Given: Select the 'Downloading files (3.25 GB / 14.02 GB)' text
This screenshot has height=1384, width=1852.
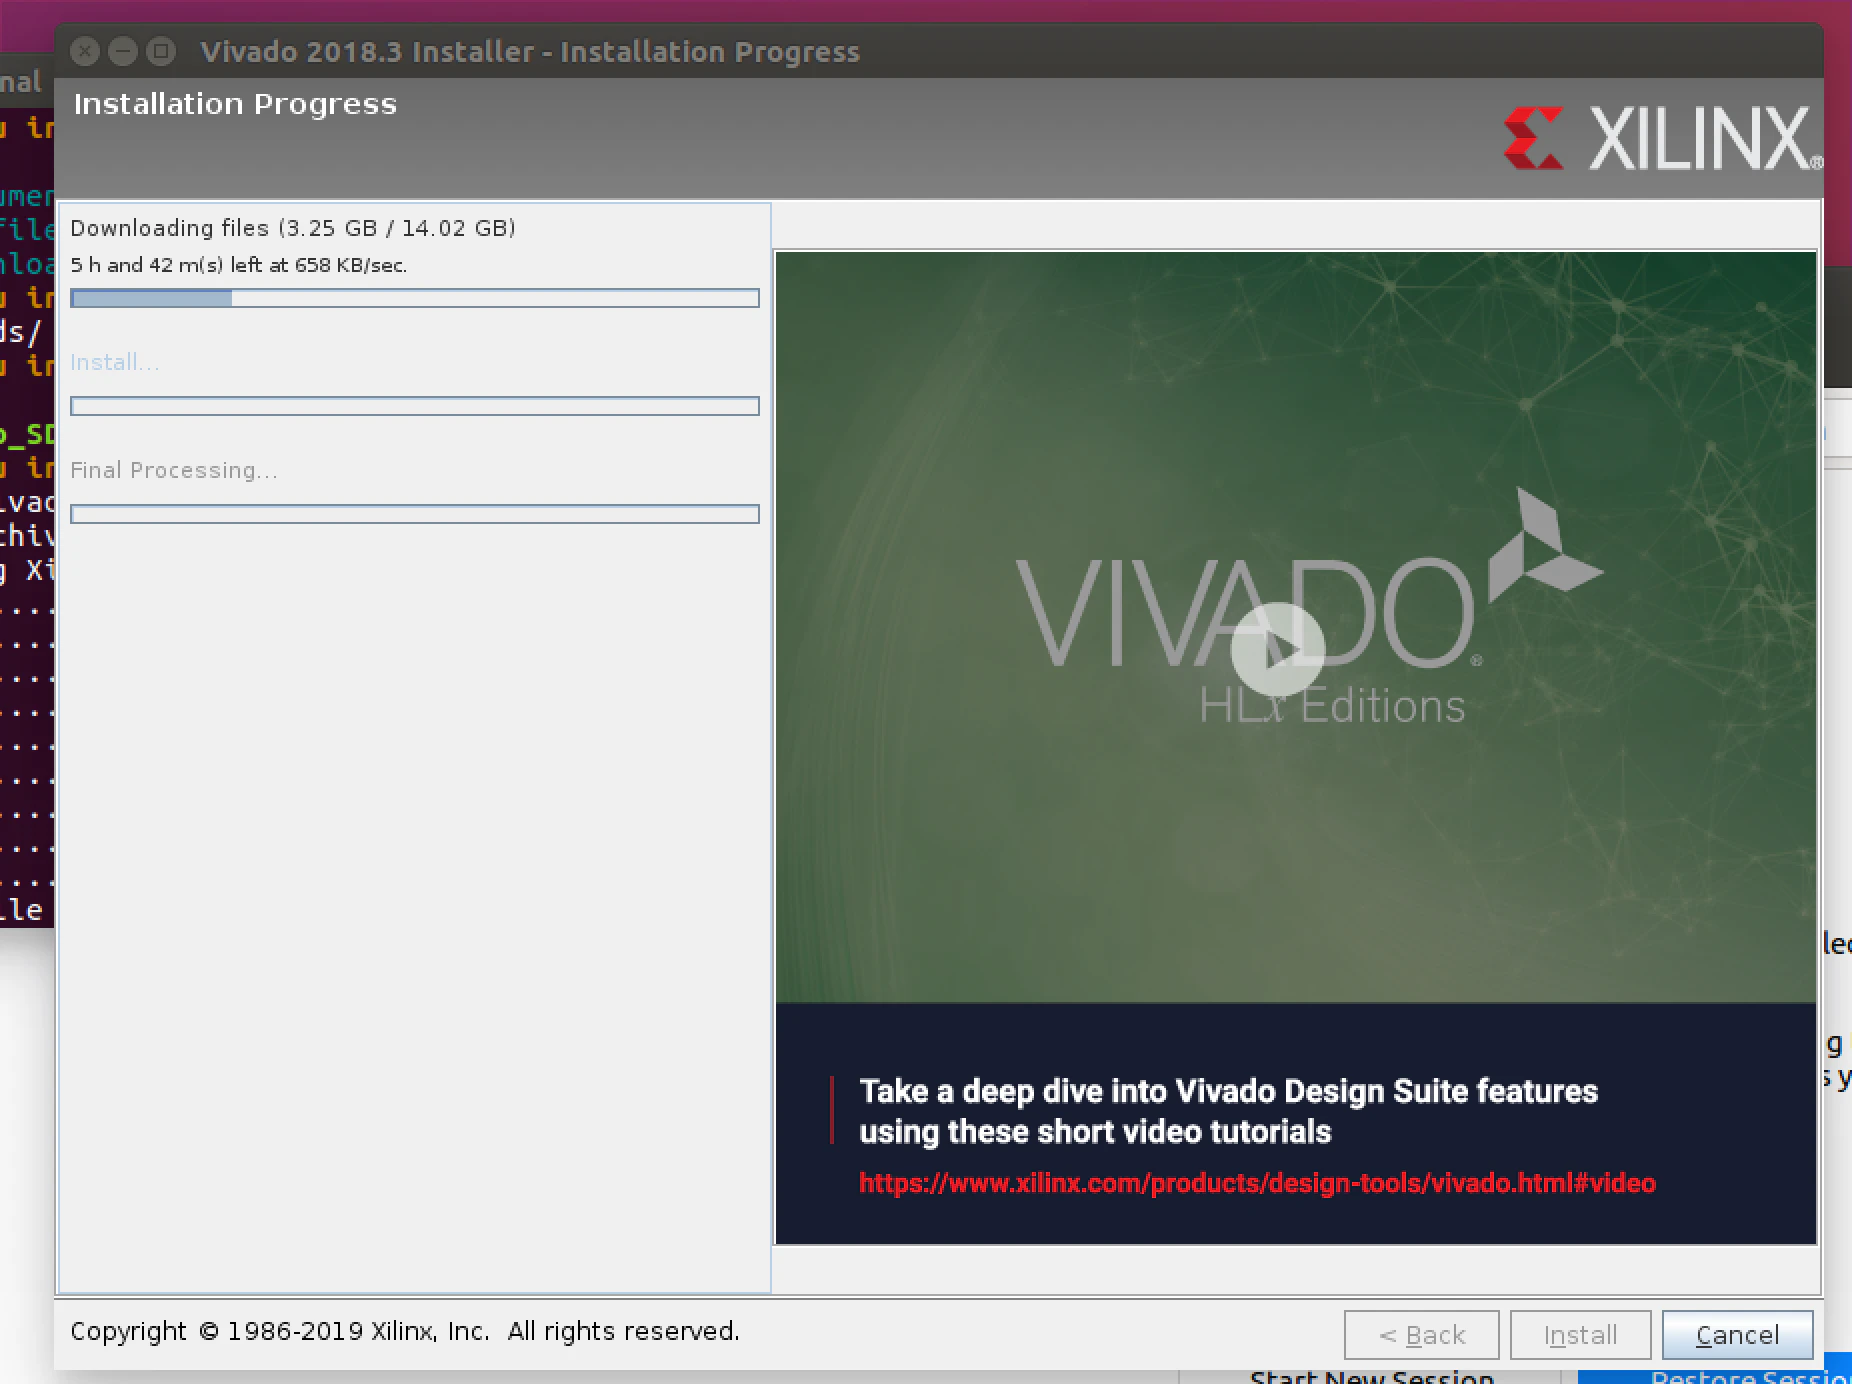Looking at the screenshot, I should [293, 228].
